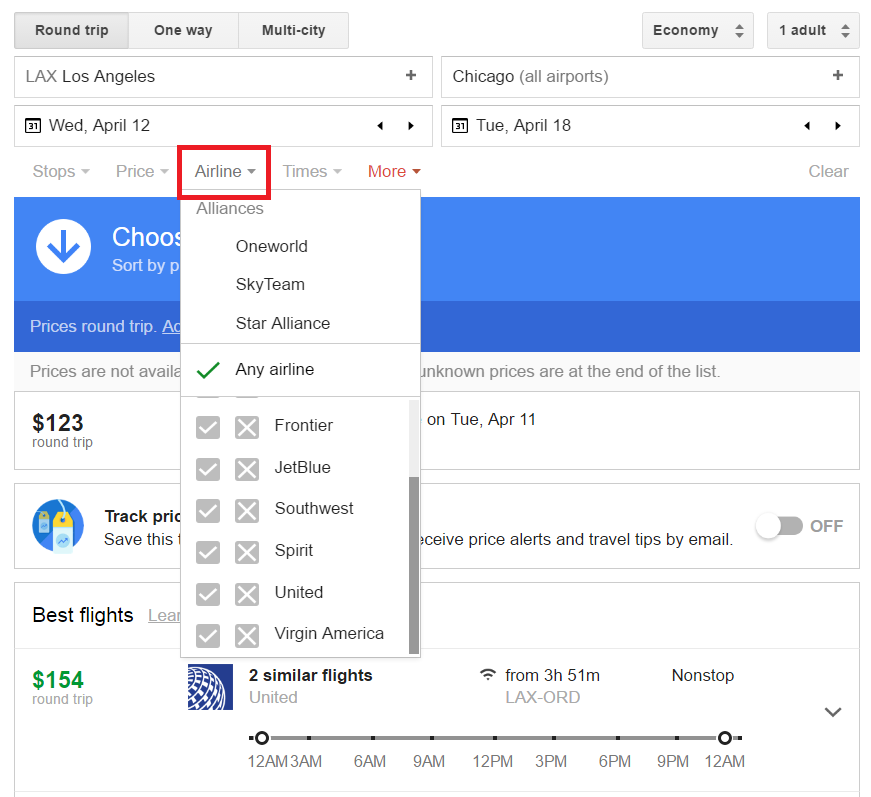Screen dimensions: 871x797
Task: Exclude Frontier with its X icon
Action: (x=247, y=427)
